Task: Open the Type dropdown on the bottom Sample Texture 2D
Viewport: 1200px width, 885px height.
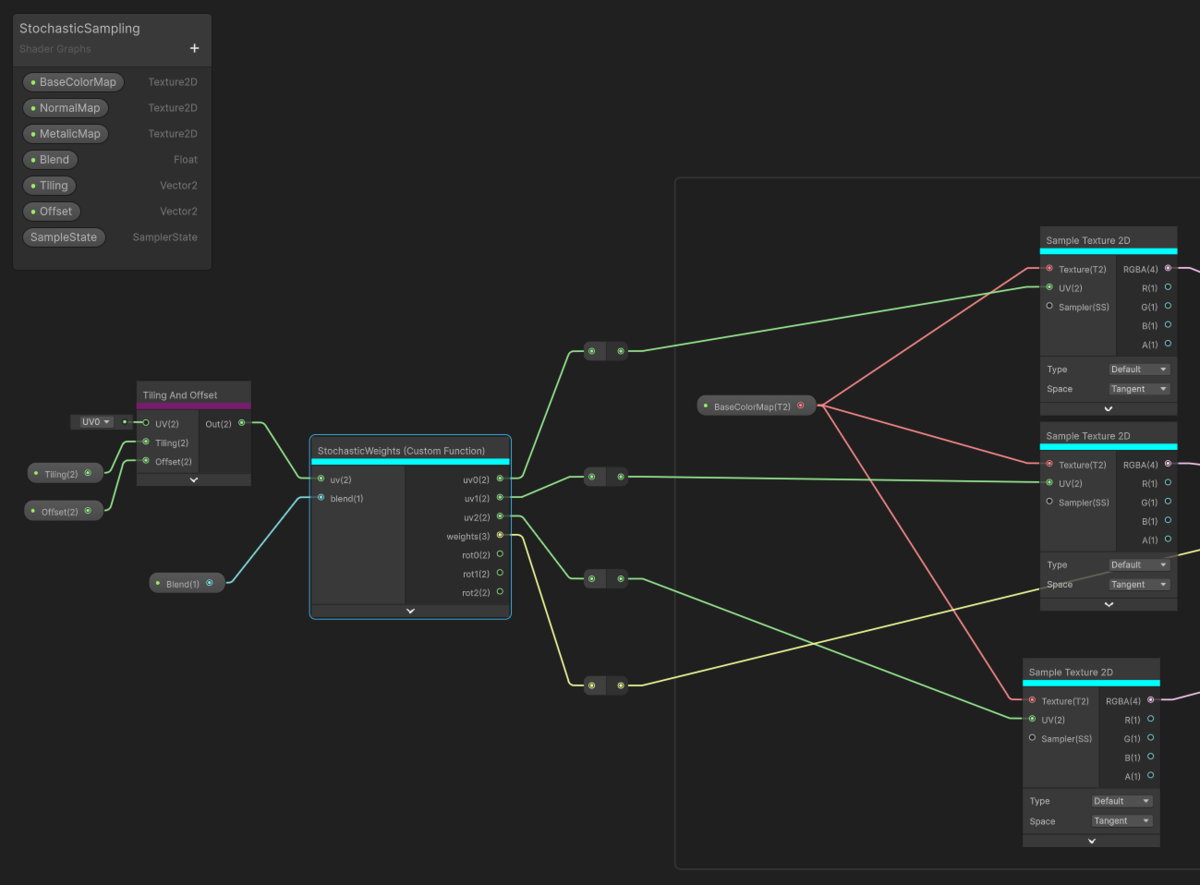Action: click(1122, 801)
